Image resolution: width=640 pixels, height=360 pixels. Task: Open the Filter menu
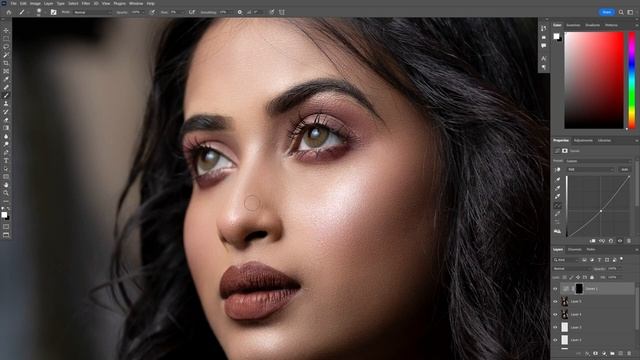86,4
